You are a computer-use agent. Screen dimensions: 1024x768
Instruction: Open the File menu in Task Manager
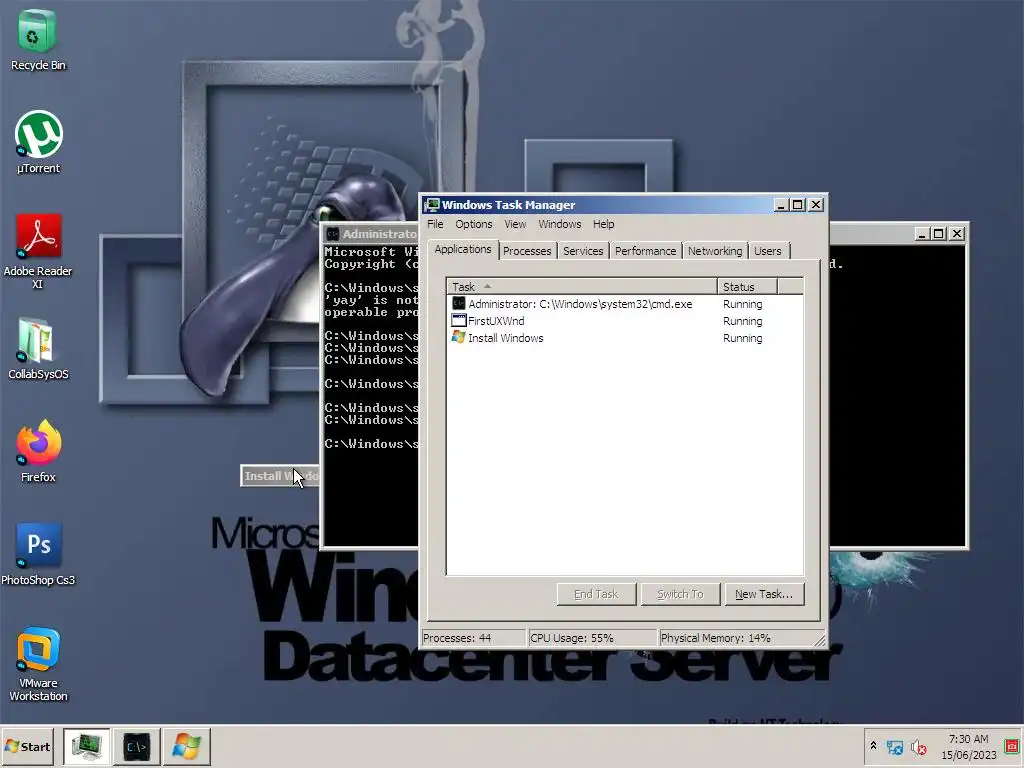coord(435,224)
